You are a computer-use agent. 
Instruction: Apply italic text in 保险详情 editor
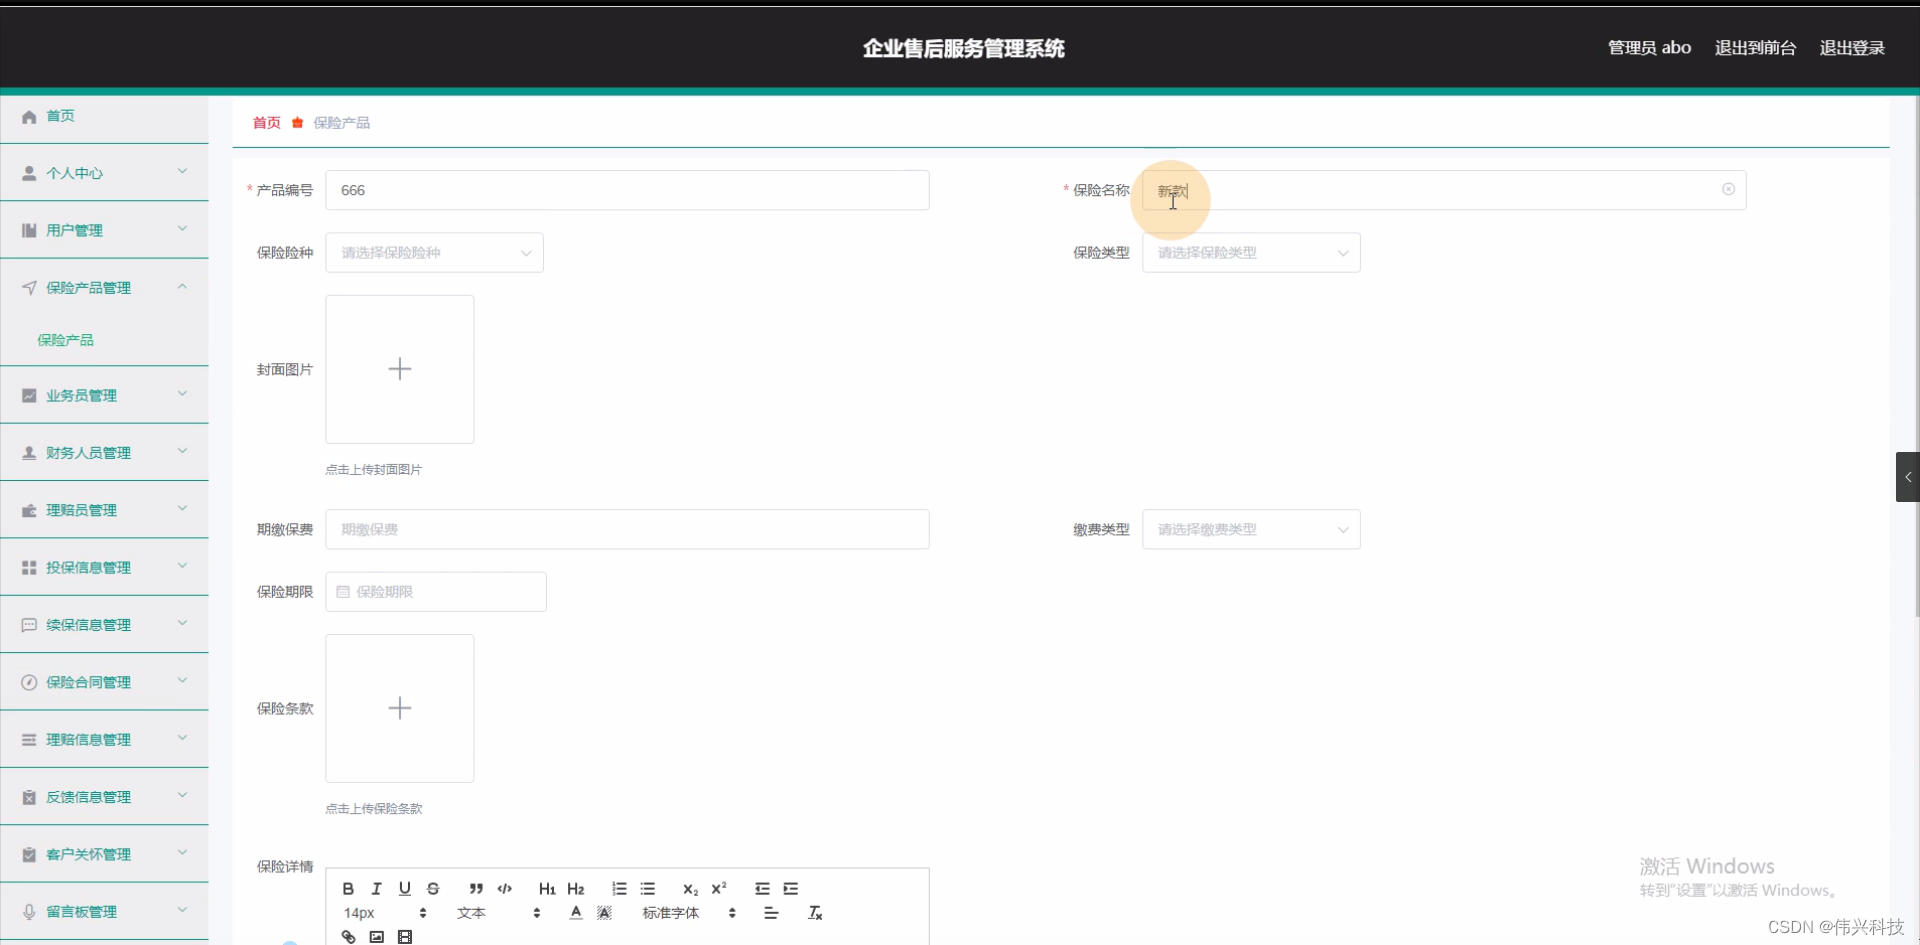[x=376, y=888]
